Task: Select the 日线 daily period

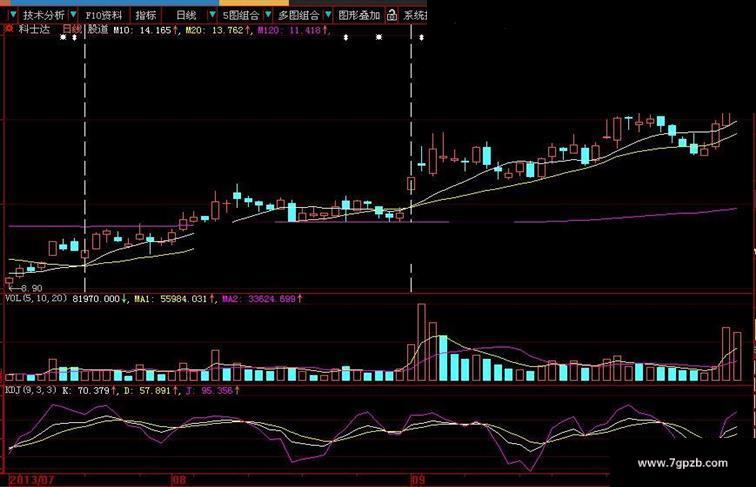Action: (x=186, y=15)
